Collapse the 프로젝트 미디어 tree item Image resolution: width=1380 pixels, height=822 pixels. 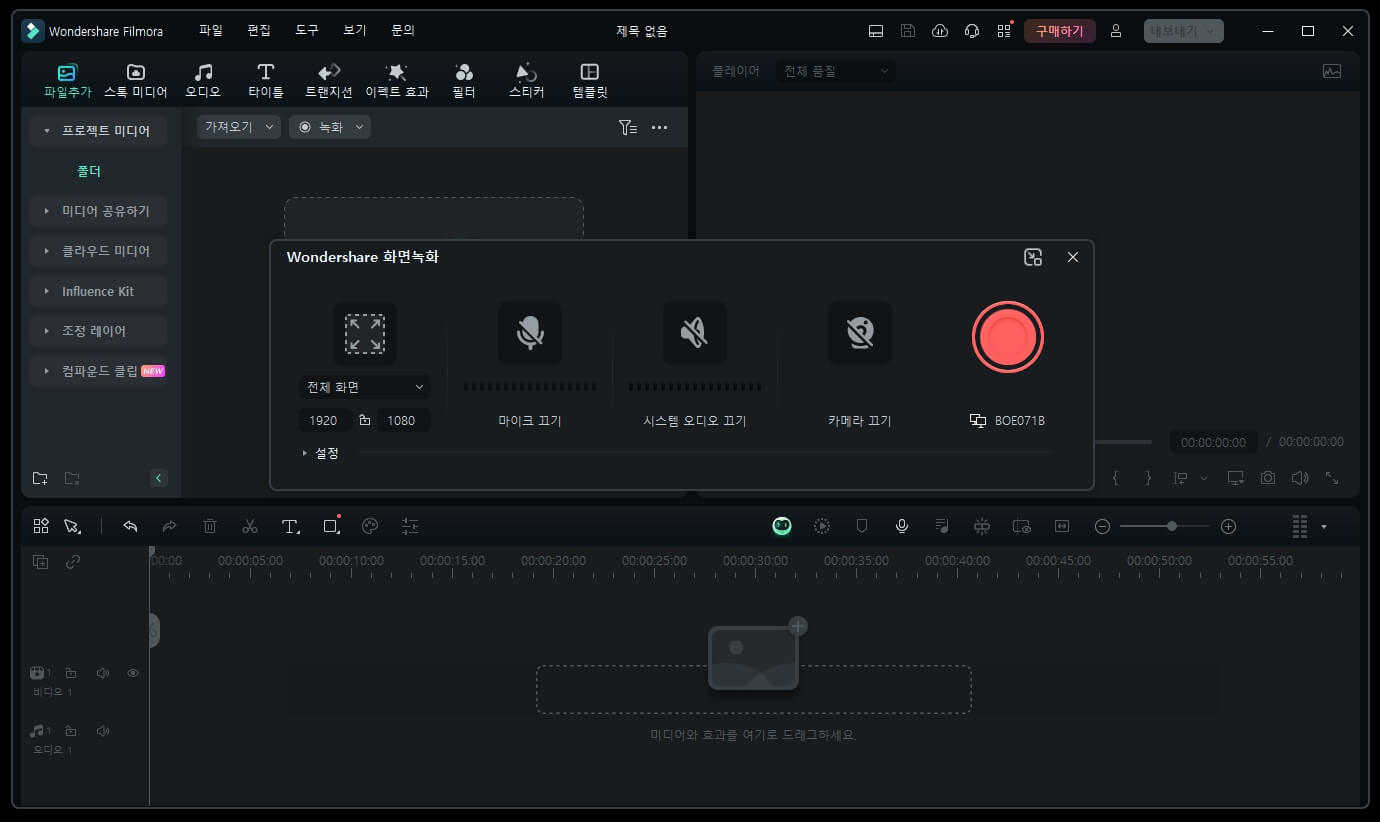coord(47,131)
